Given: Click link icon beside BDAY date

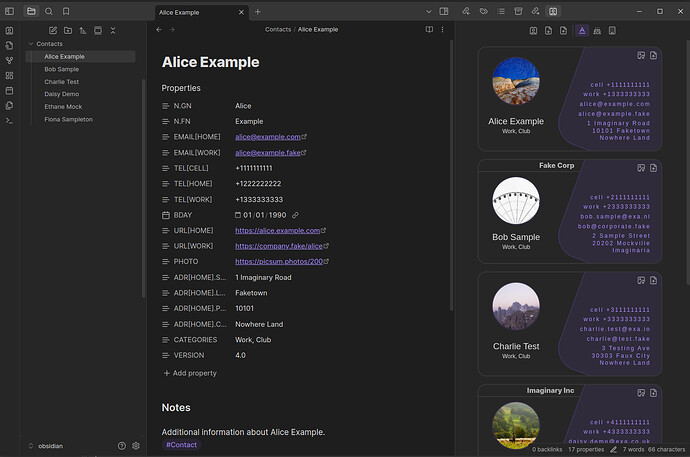Looking at the screenshot, I should click(x=295, y=215).
